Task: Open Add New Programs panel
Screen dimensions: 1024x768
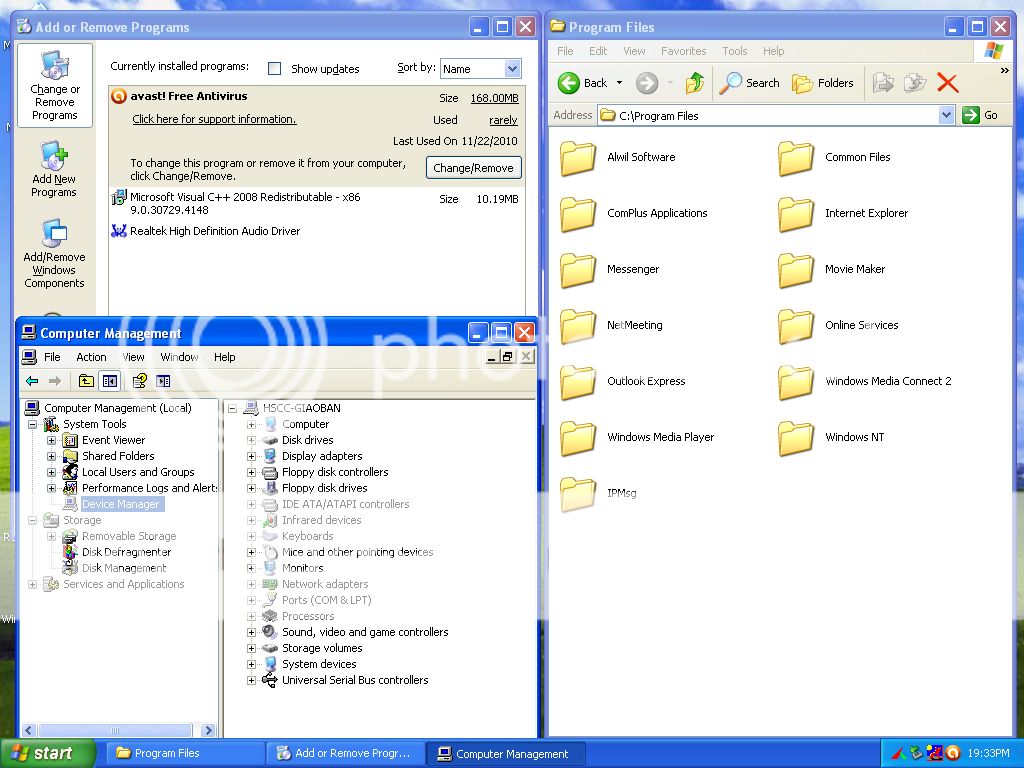Action: [x=54, y=169]
